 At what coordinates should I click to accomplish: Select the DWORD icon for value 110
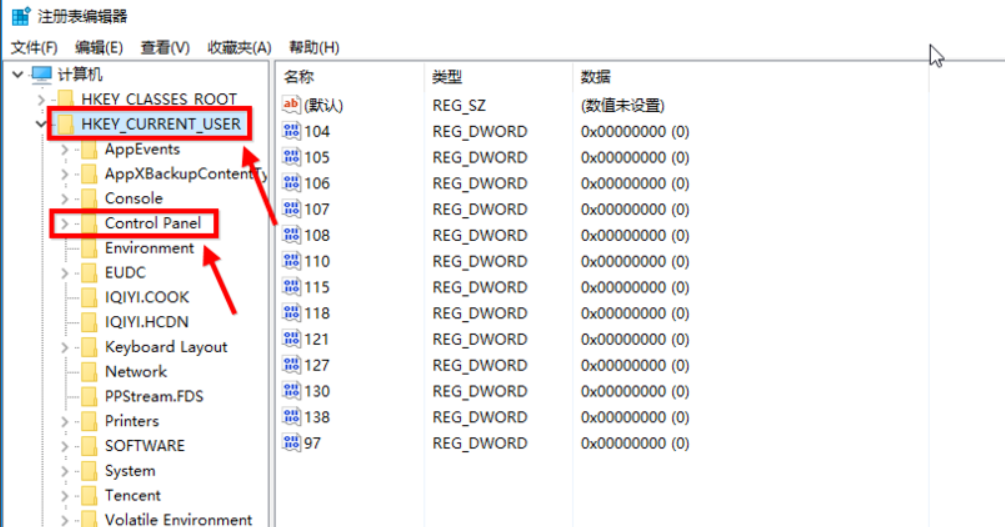tap(292, 261)
